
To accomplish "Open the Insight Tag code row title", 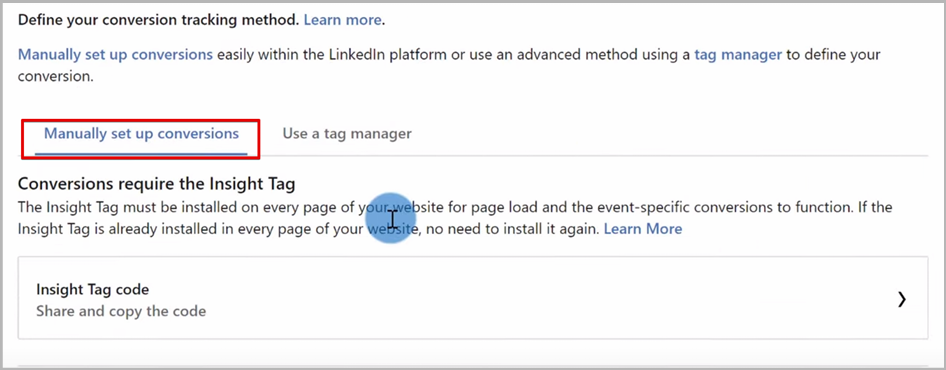I will pyautogui.click(x=92, y=289).
